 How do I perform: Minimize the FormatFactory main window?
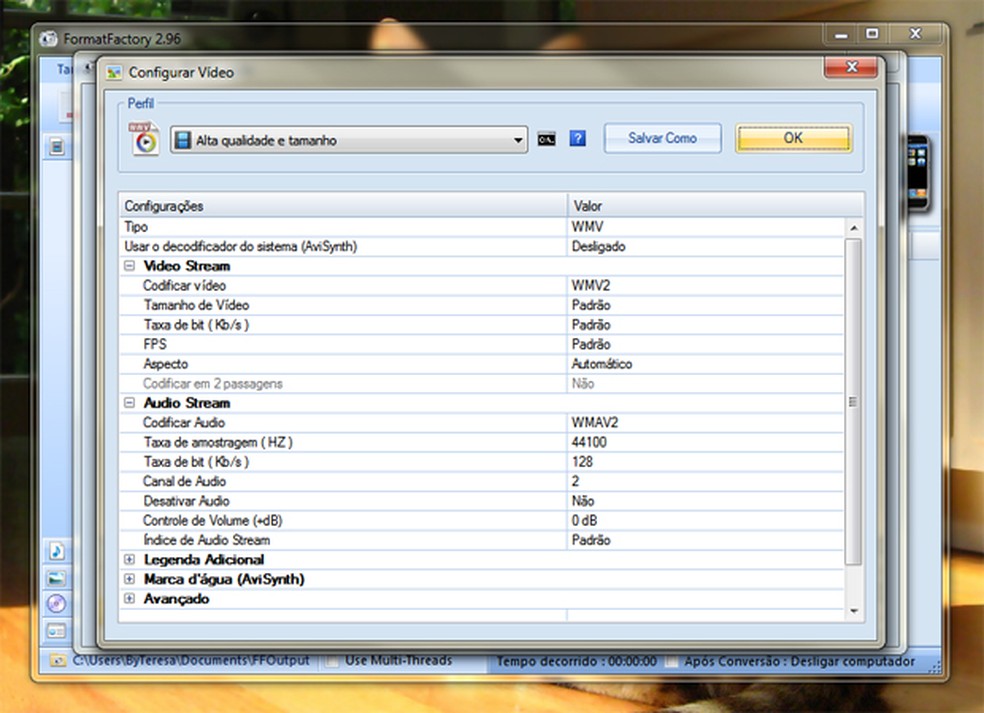(842, 35)
